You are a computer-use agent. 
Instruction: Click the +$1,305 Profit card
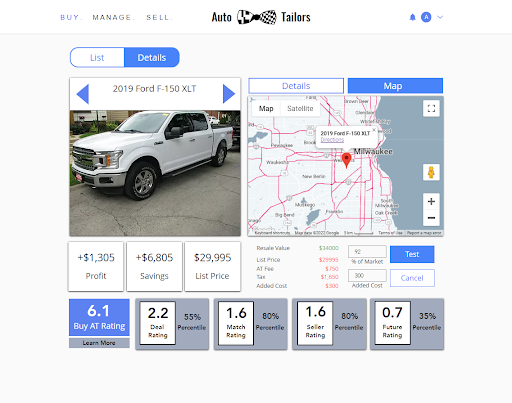[x=96, y=266]
